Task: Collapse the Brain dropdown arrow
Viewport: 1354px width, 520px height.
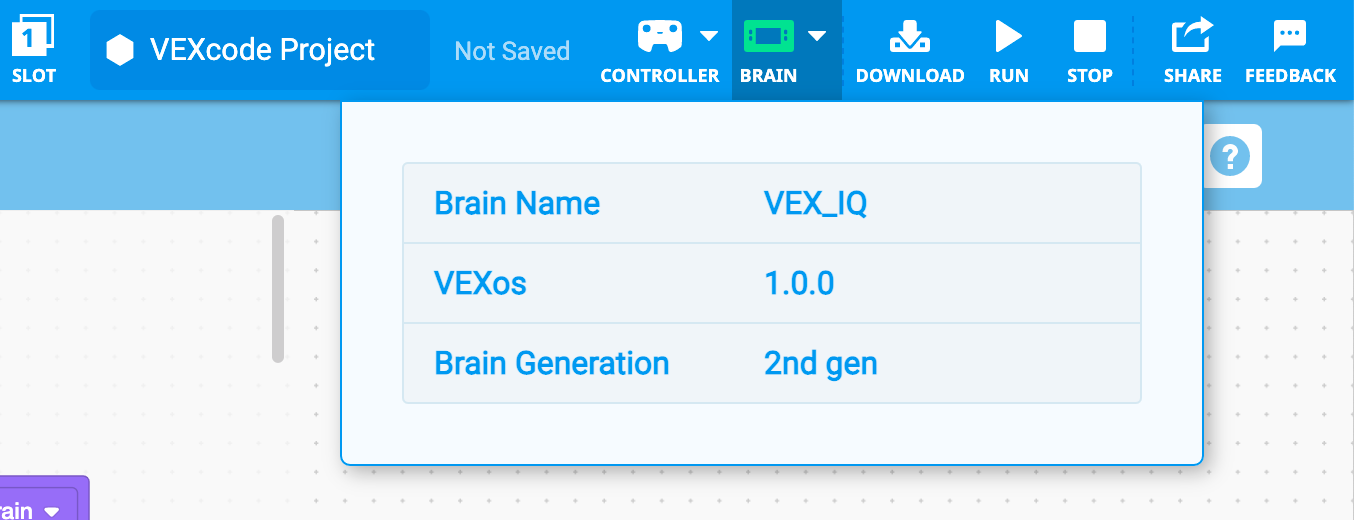Action: point(817,36)
